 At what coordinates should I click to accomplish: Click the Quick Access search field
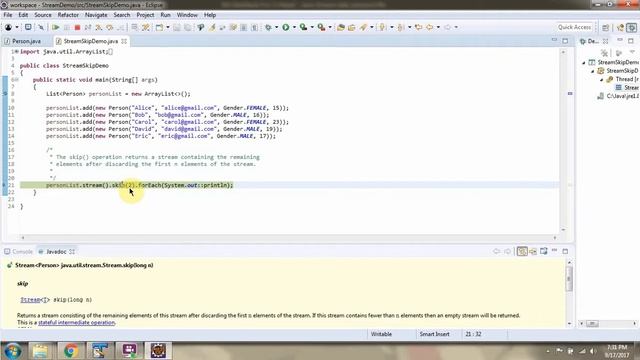pyautogui.click(x=574, y=27)
